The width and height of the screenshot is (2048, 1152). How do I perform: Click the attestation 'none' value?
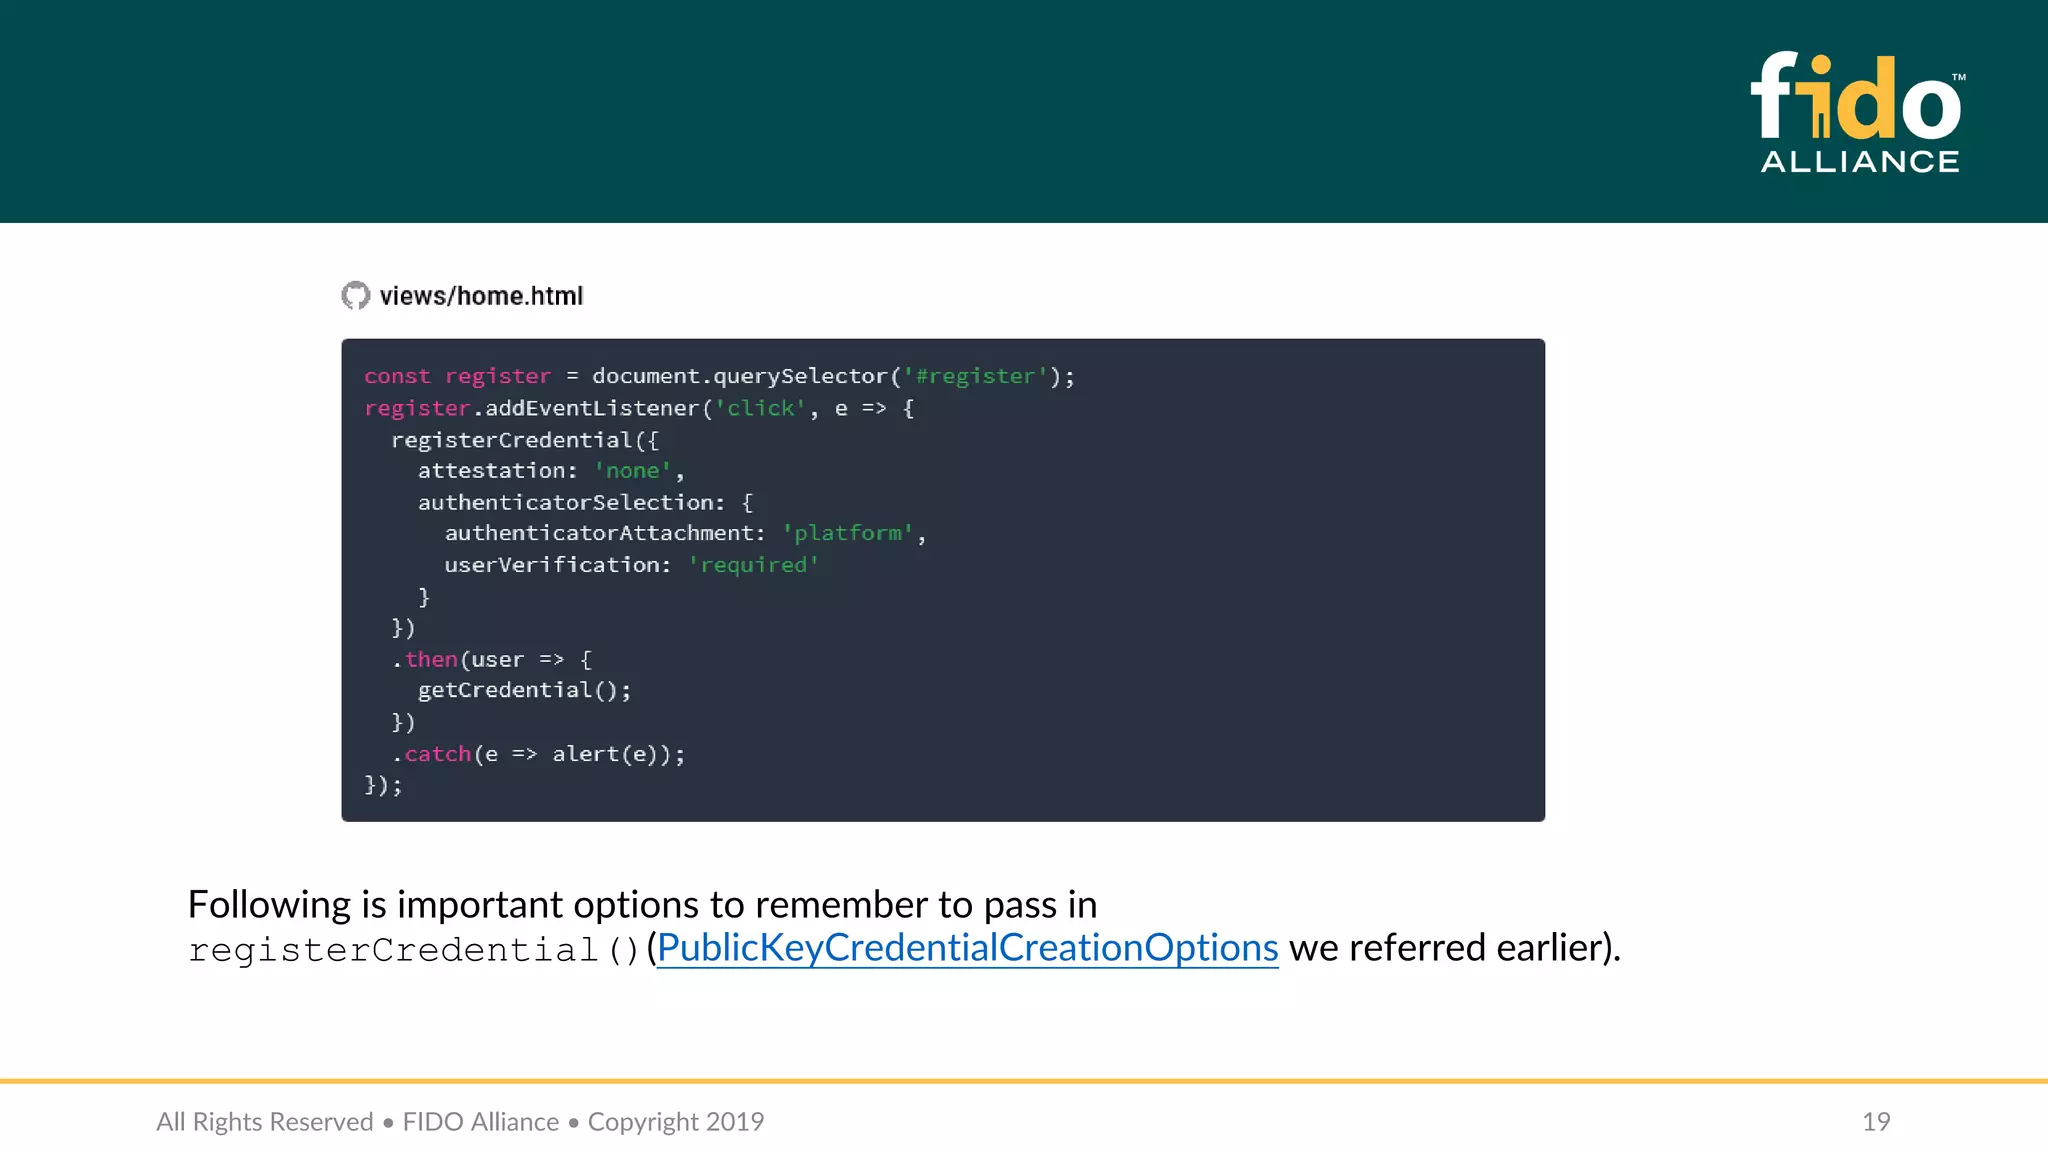point(633,471)
